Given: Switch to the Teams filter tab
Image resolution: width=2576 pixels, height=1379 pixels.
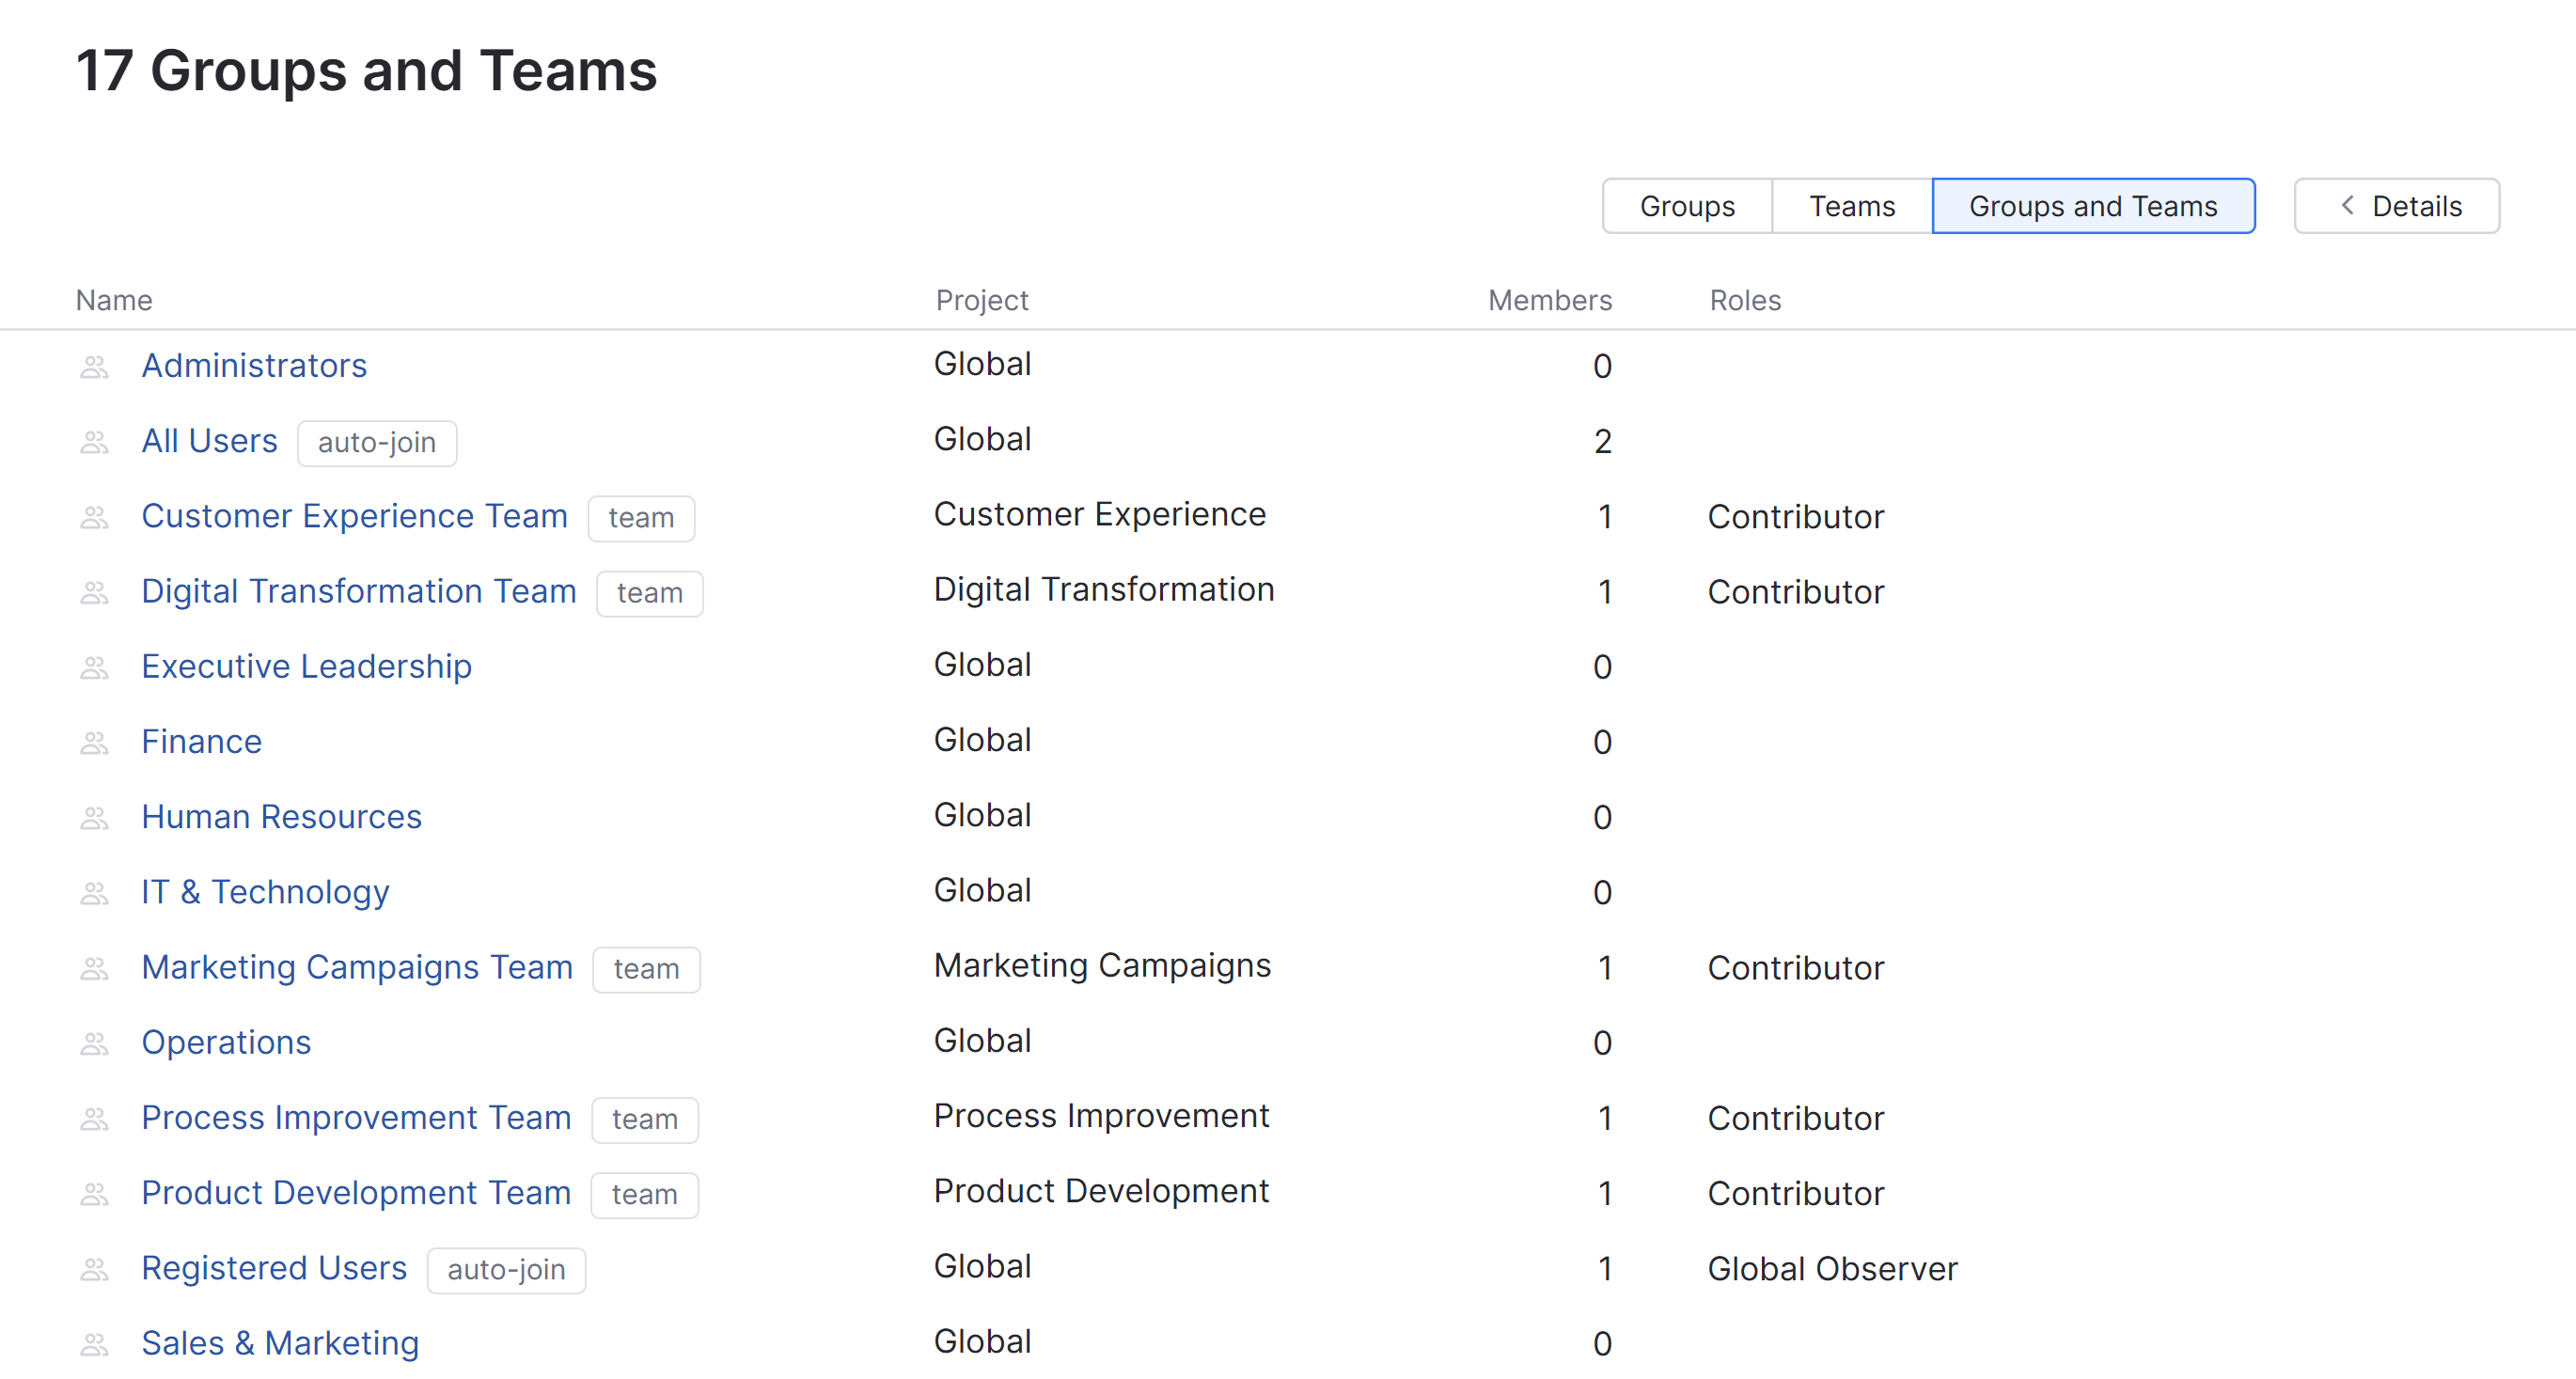Looking at the screenshot, I should tap(1851, 206).
